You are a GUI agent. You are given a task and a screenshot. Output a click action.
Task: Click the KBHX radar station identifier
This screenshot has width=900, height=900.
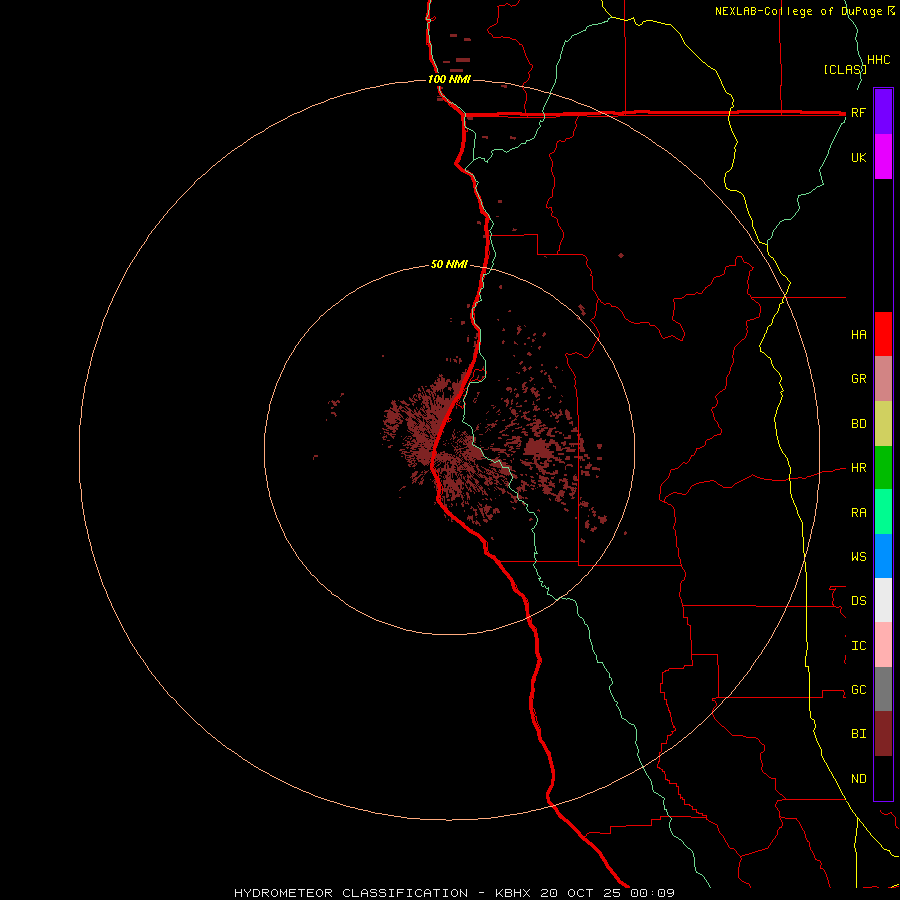513,893
